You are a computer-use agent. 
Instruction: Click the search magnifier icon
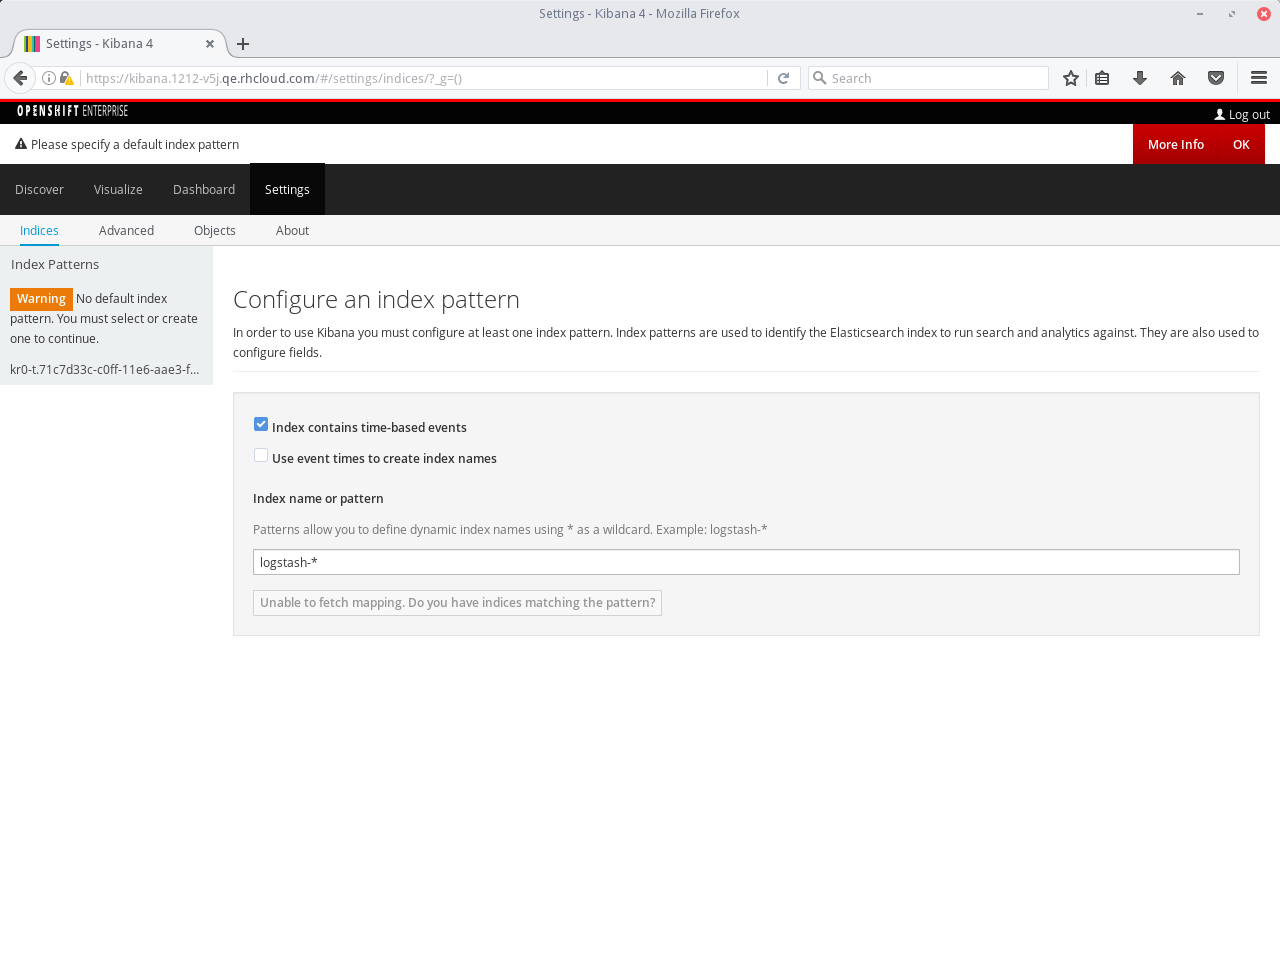pos(820,78)
